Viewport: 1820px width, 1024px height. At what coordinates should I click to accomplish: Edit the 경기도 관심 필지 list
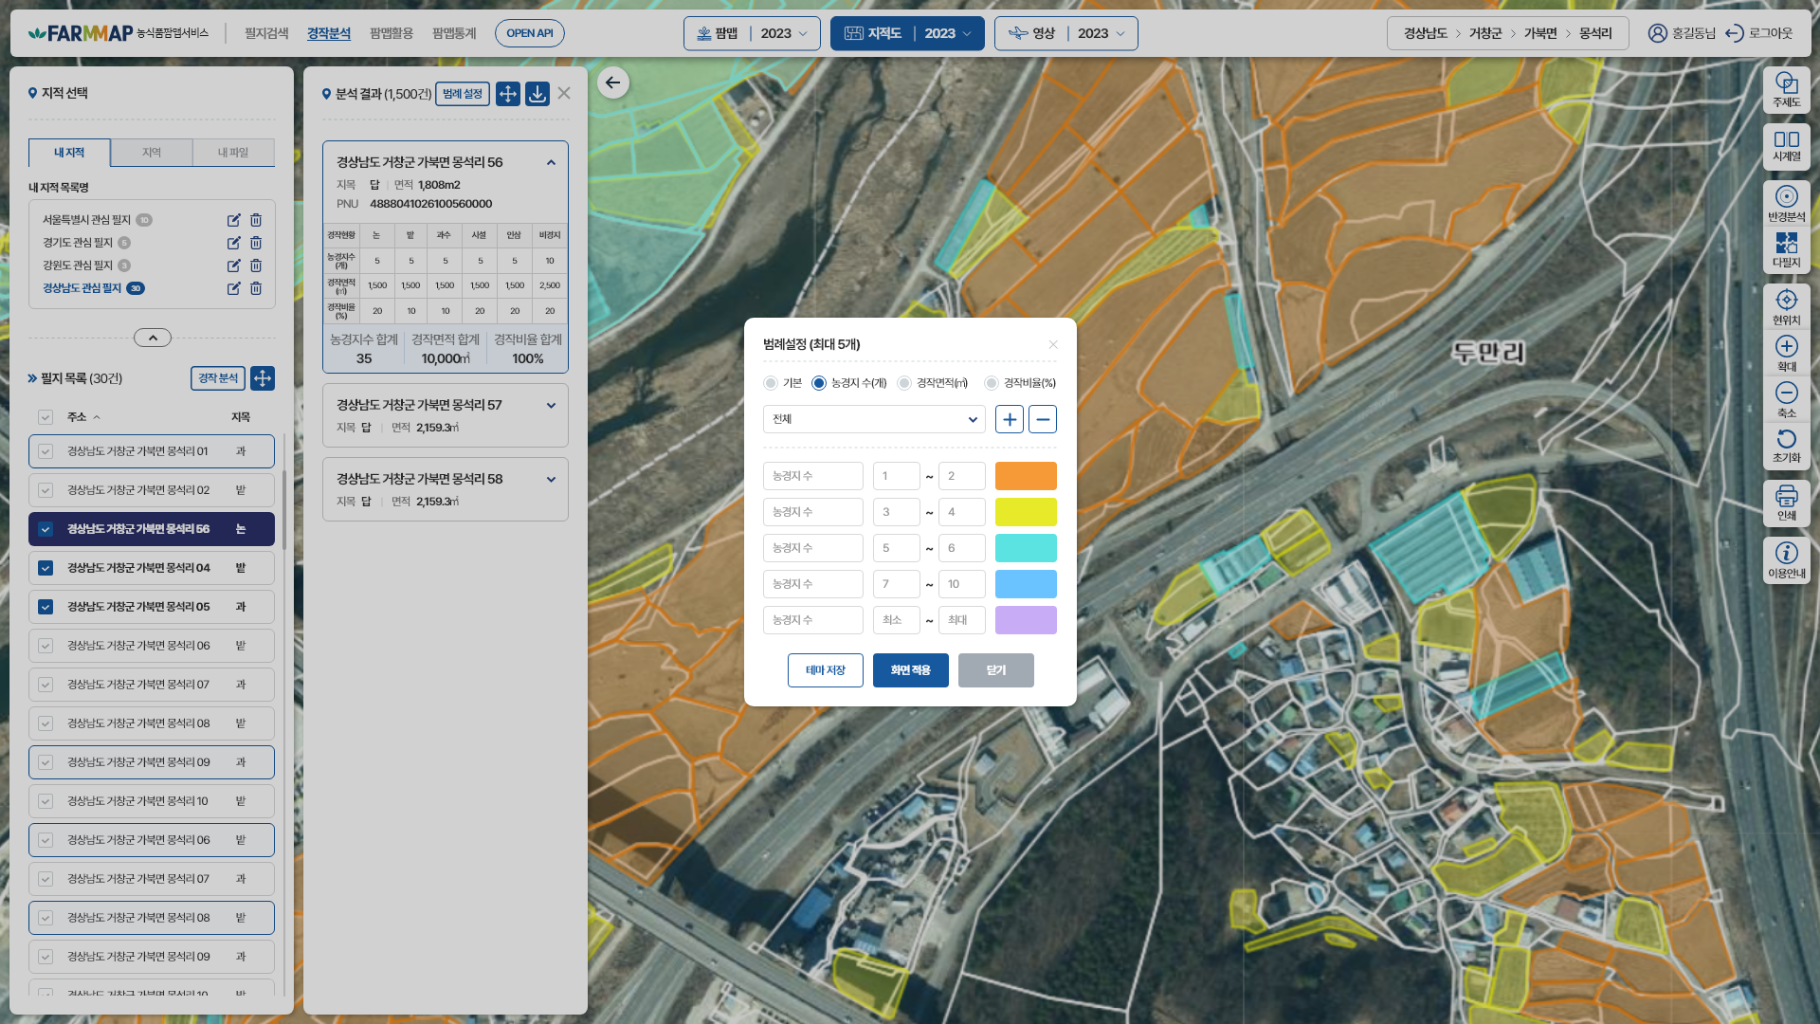click(x=233, y=243)
